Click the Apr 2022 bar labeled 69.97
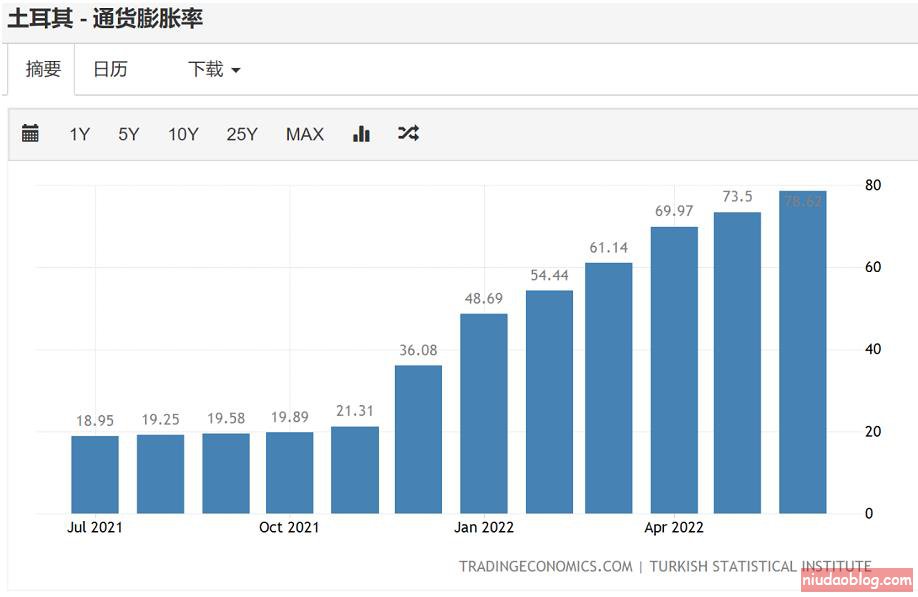This screenshot has height=597, width=918. pyautogui.click(x=674, y=370)
